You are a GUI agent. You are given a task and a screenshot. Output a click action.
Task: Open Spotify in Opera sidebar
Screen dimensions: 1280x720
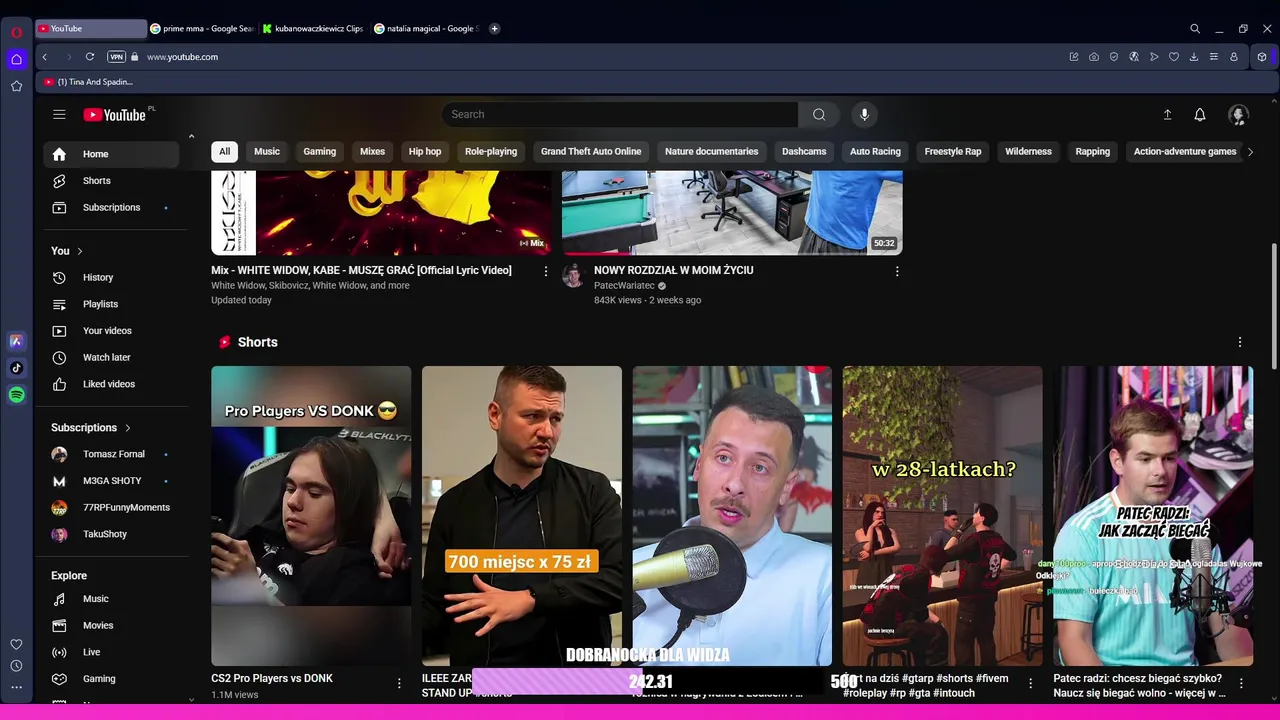pos(16,395)
